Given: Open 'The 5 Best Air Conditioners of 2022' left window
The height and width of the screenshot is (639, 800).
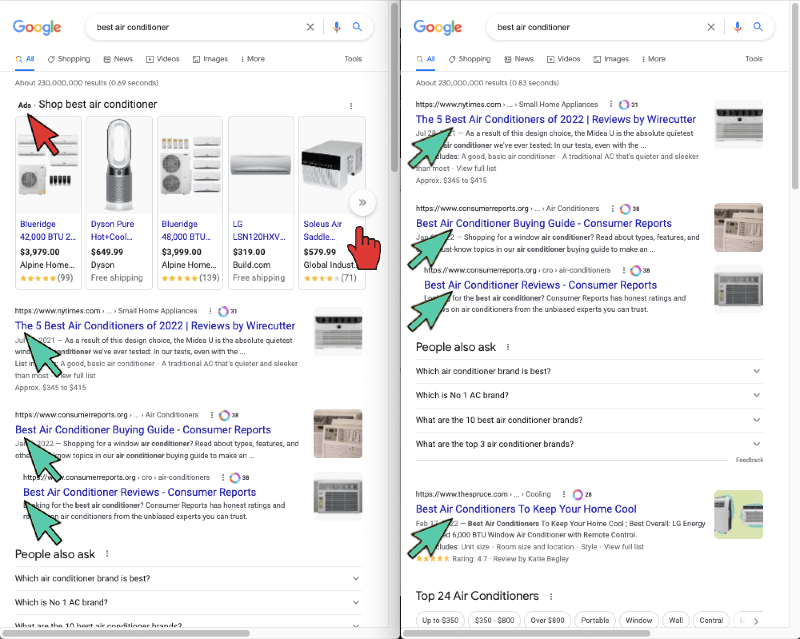Looking at the screenshot, I should point(155,326).
